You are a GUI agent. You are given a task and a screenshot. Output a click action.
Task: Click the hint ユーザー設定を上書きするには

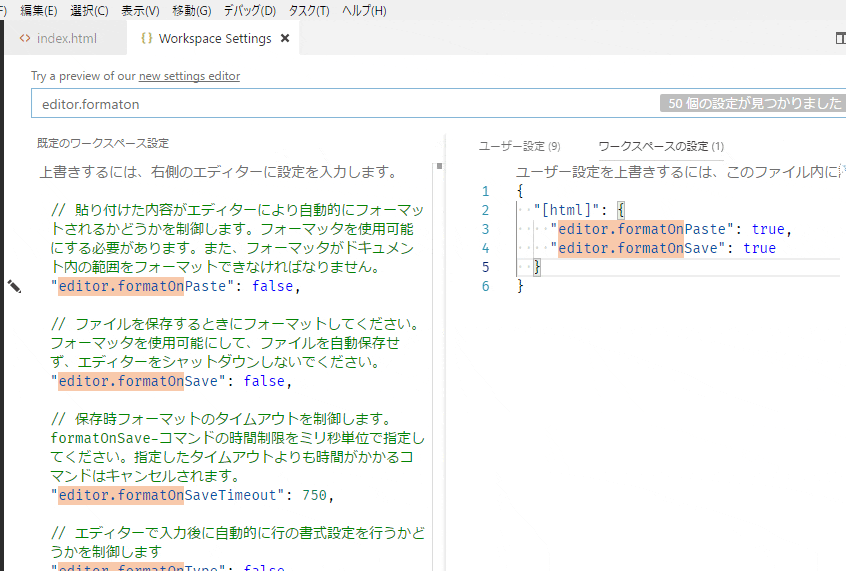tap(680, 172)
